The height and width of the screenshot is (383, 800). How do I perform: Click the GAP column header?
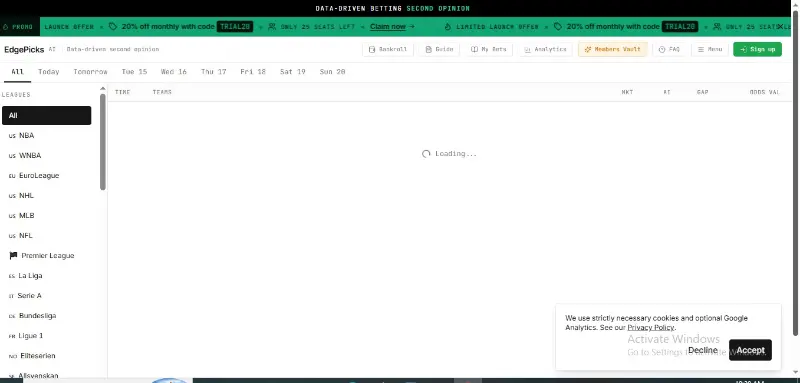(x=702, y=92)
